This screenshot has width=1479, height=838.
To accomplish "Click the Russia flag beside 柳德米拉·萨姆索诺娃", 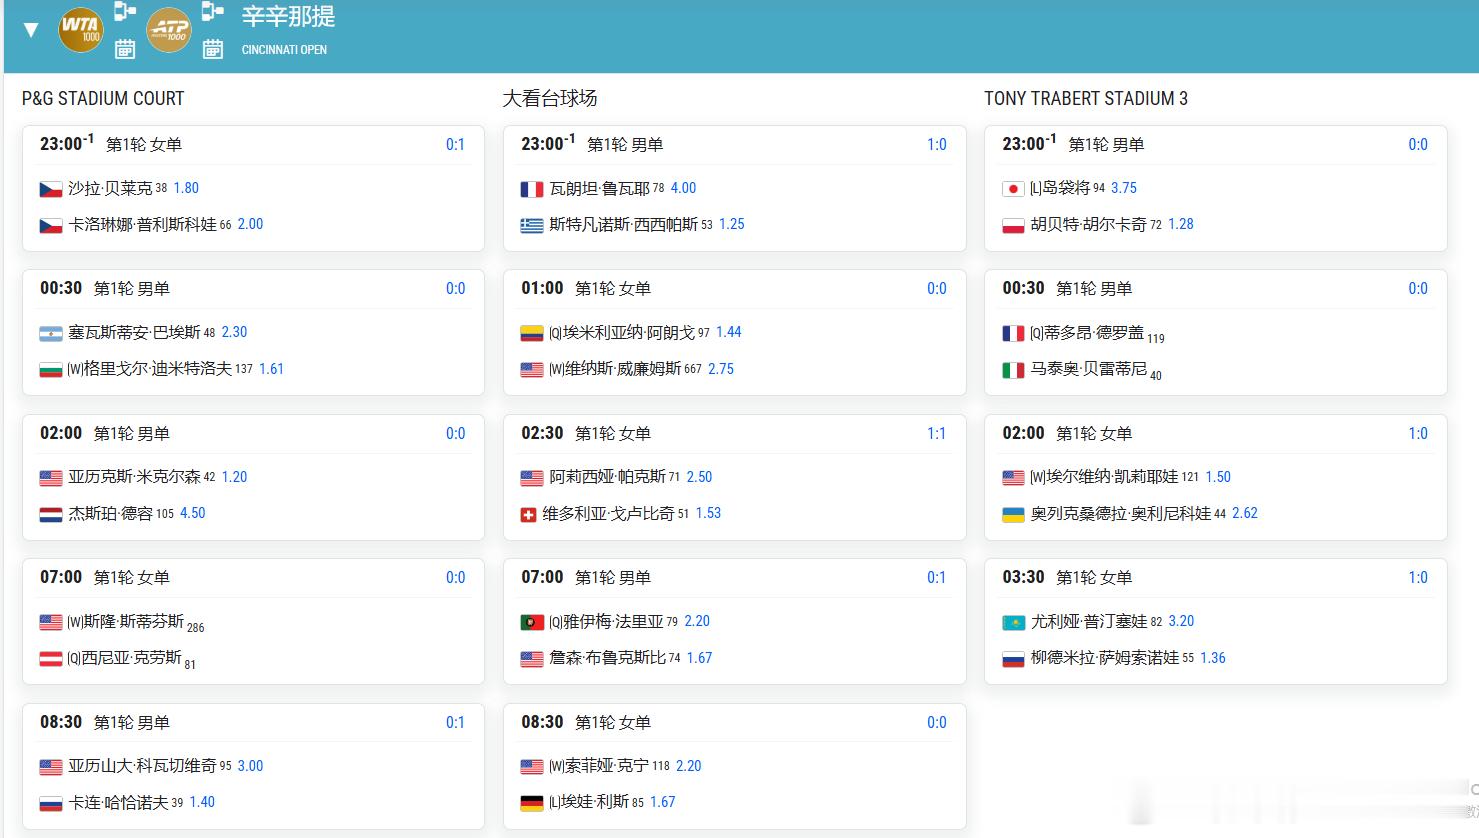I will pos(1013,659).
